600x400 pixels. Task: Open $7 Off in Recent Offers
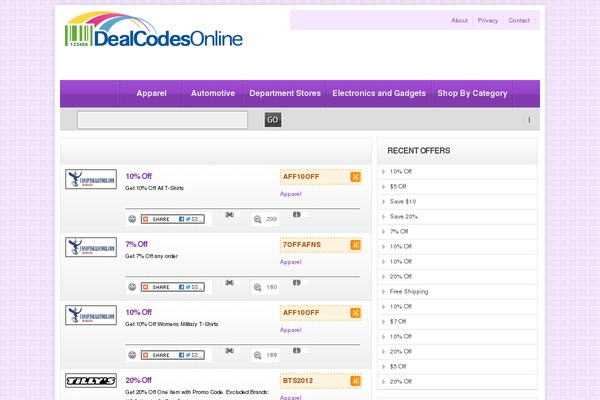tap(398, 322)
